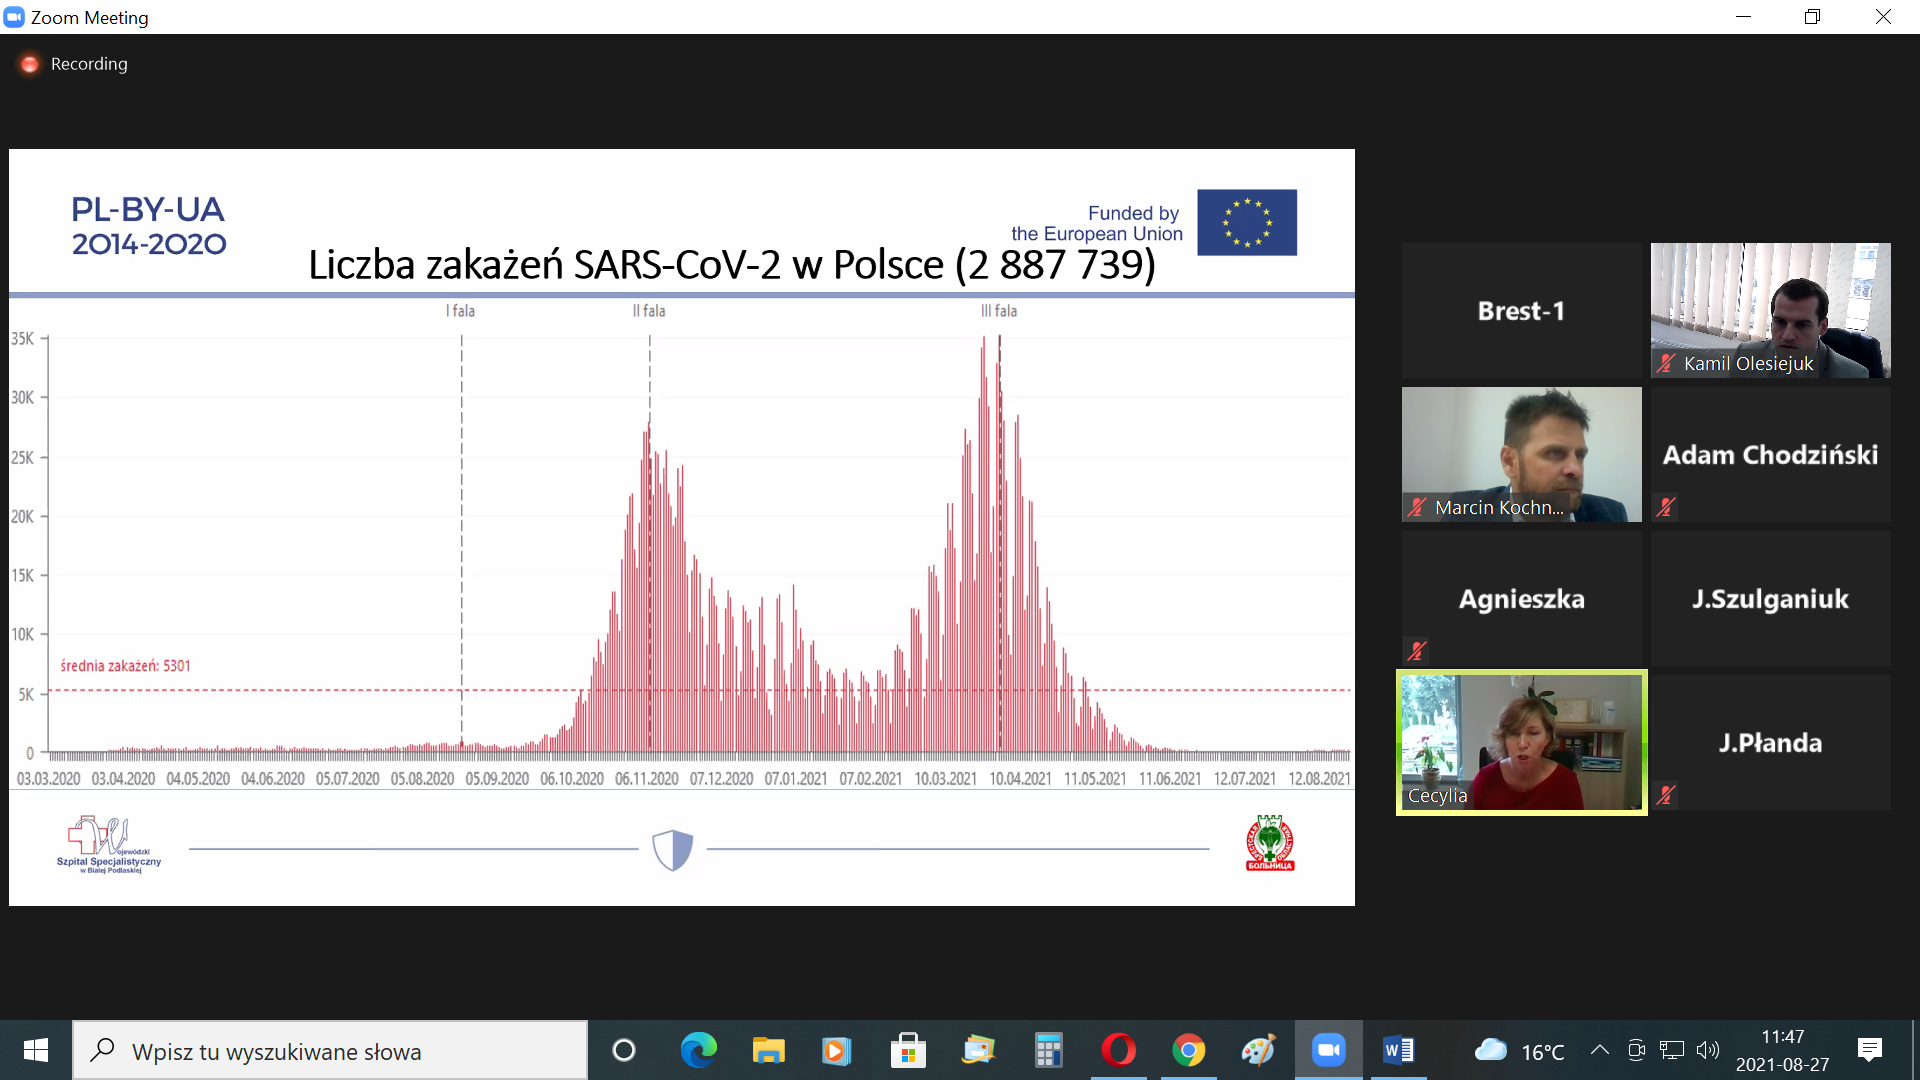Open Calculator app from taskbar
Screen dimensions: 1920x1080
tap(1048, 1050)
